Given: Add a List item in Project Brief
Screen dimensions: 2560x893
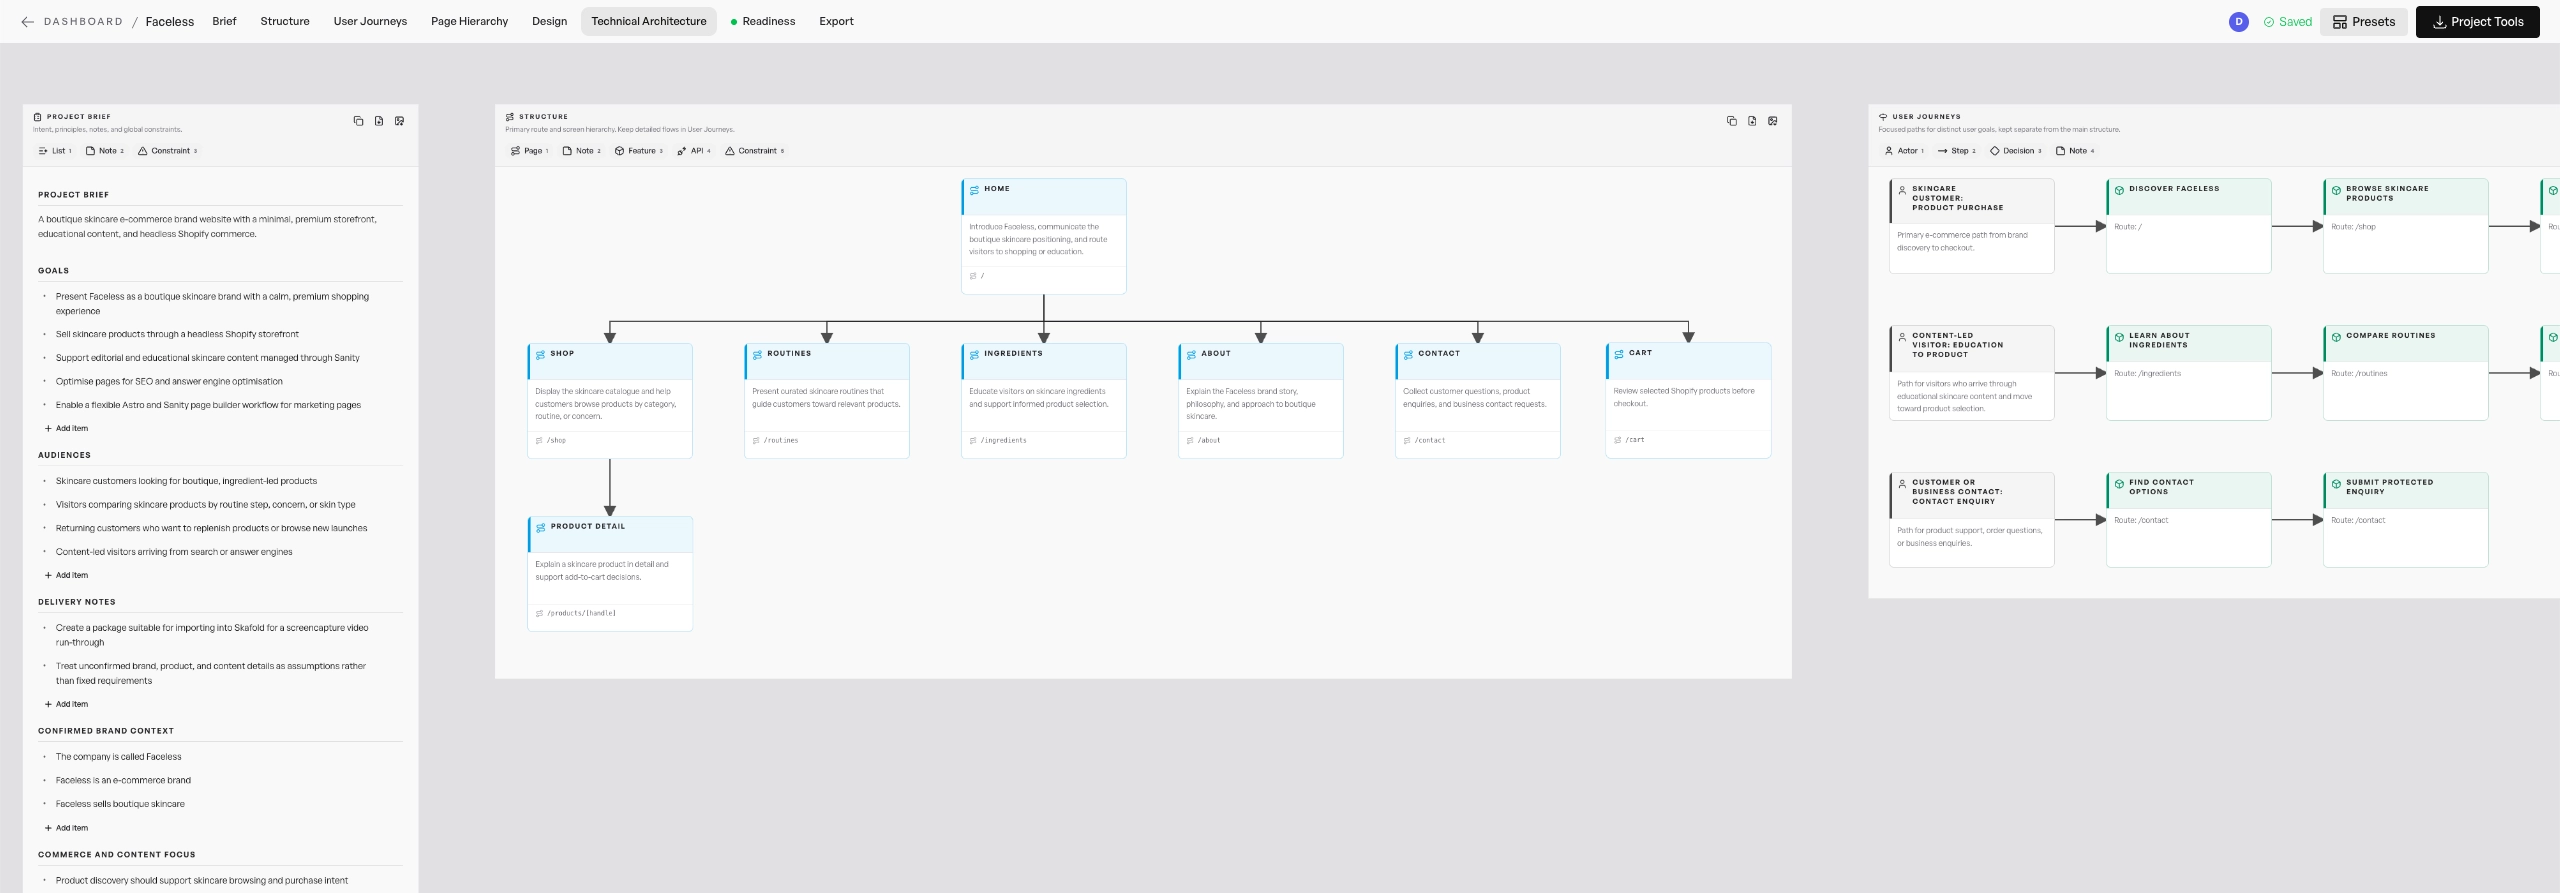Looking at the screenshot, I should (x=55, y=151).
